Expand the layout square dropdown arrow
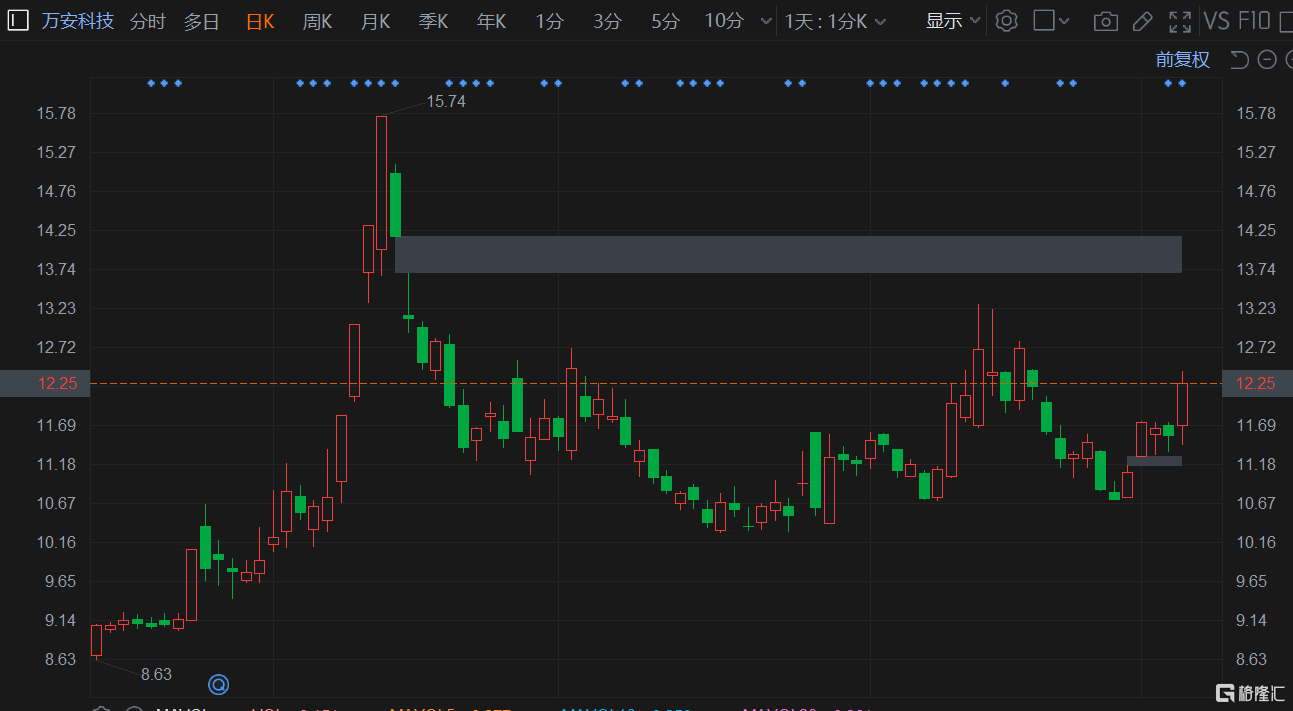Viewport: 1293px width, 711px height. tap(1063, 21)
